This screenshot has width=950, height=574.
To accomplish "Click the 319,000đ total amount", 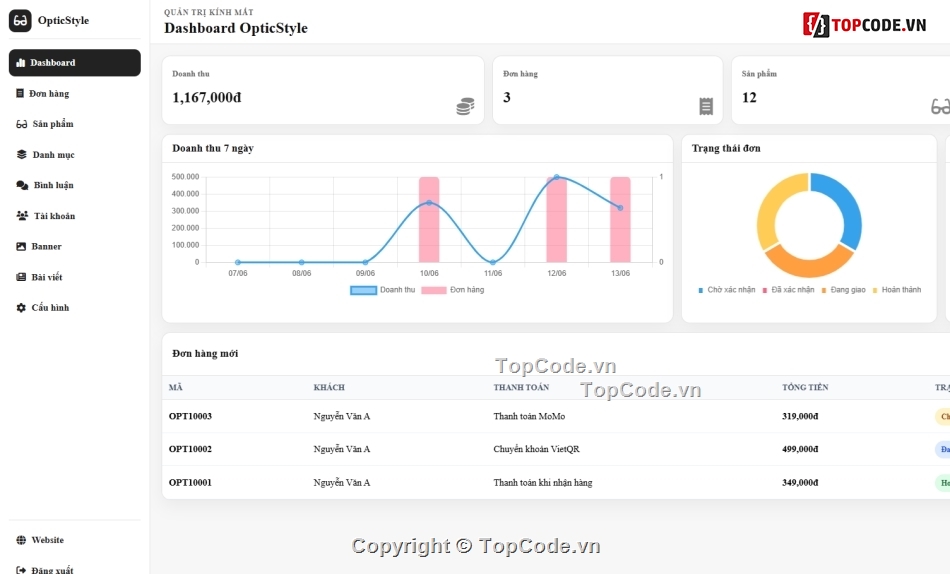I will click(x=800, y=416).
